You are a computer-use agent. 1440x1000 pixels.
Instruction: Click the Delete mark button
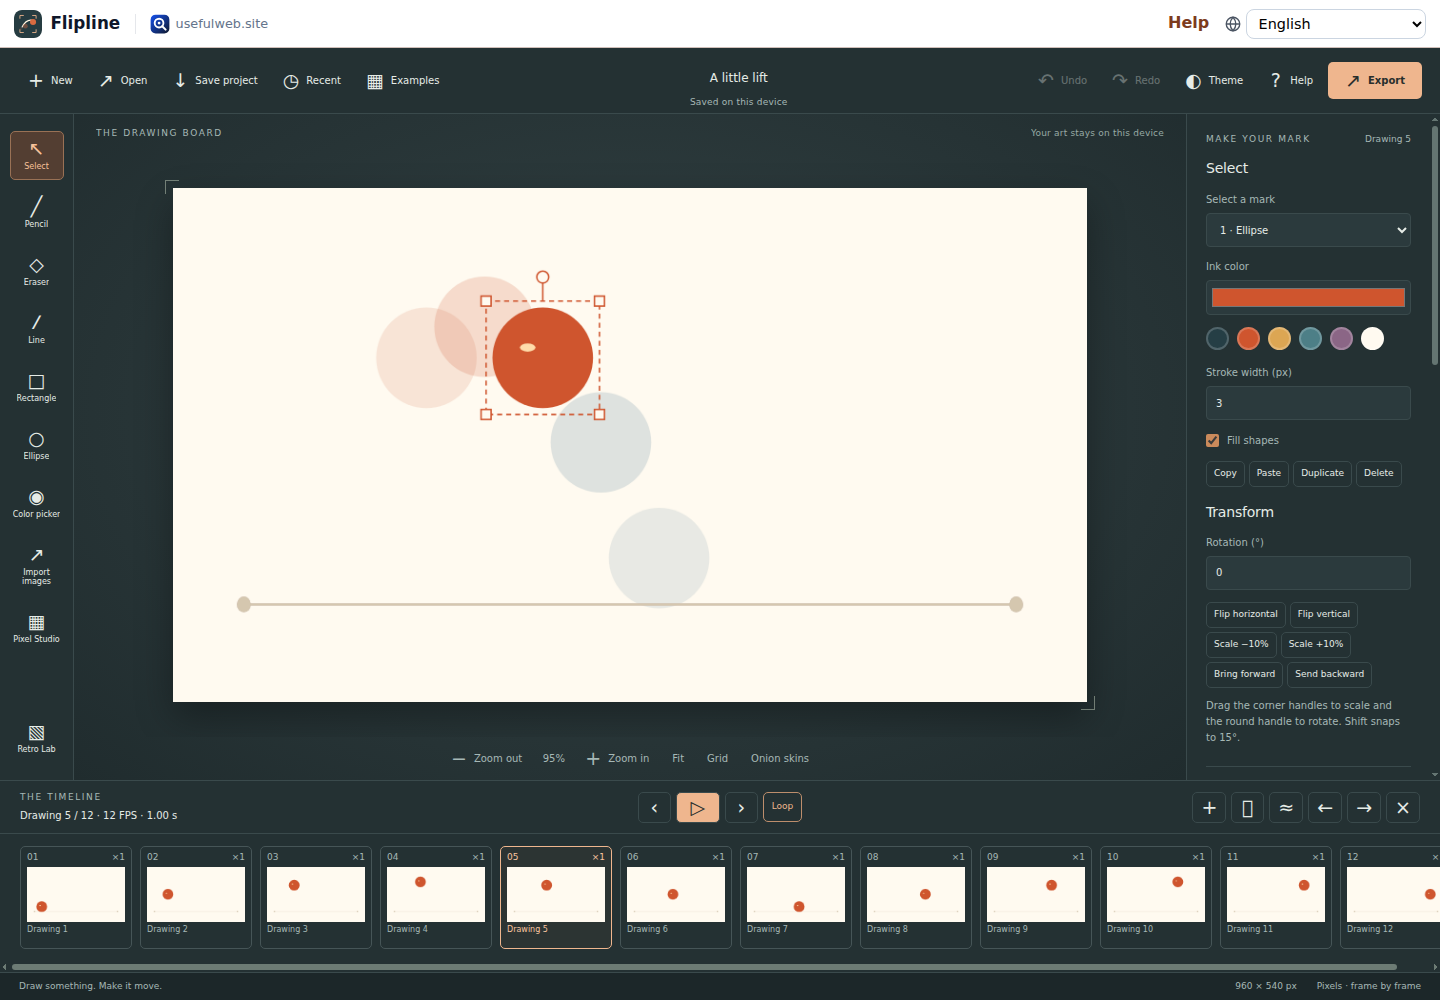click(x=1379, y=473)
